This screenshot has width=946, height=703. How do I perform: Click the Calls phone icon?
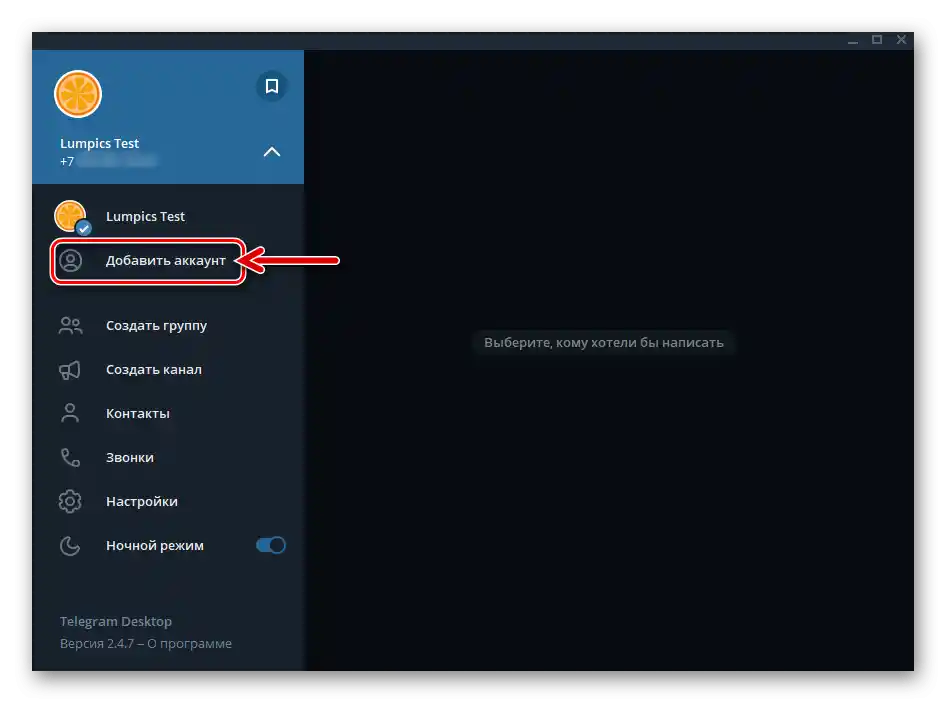[69, 457]
